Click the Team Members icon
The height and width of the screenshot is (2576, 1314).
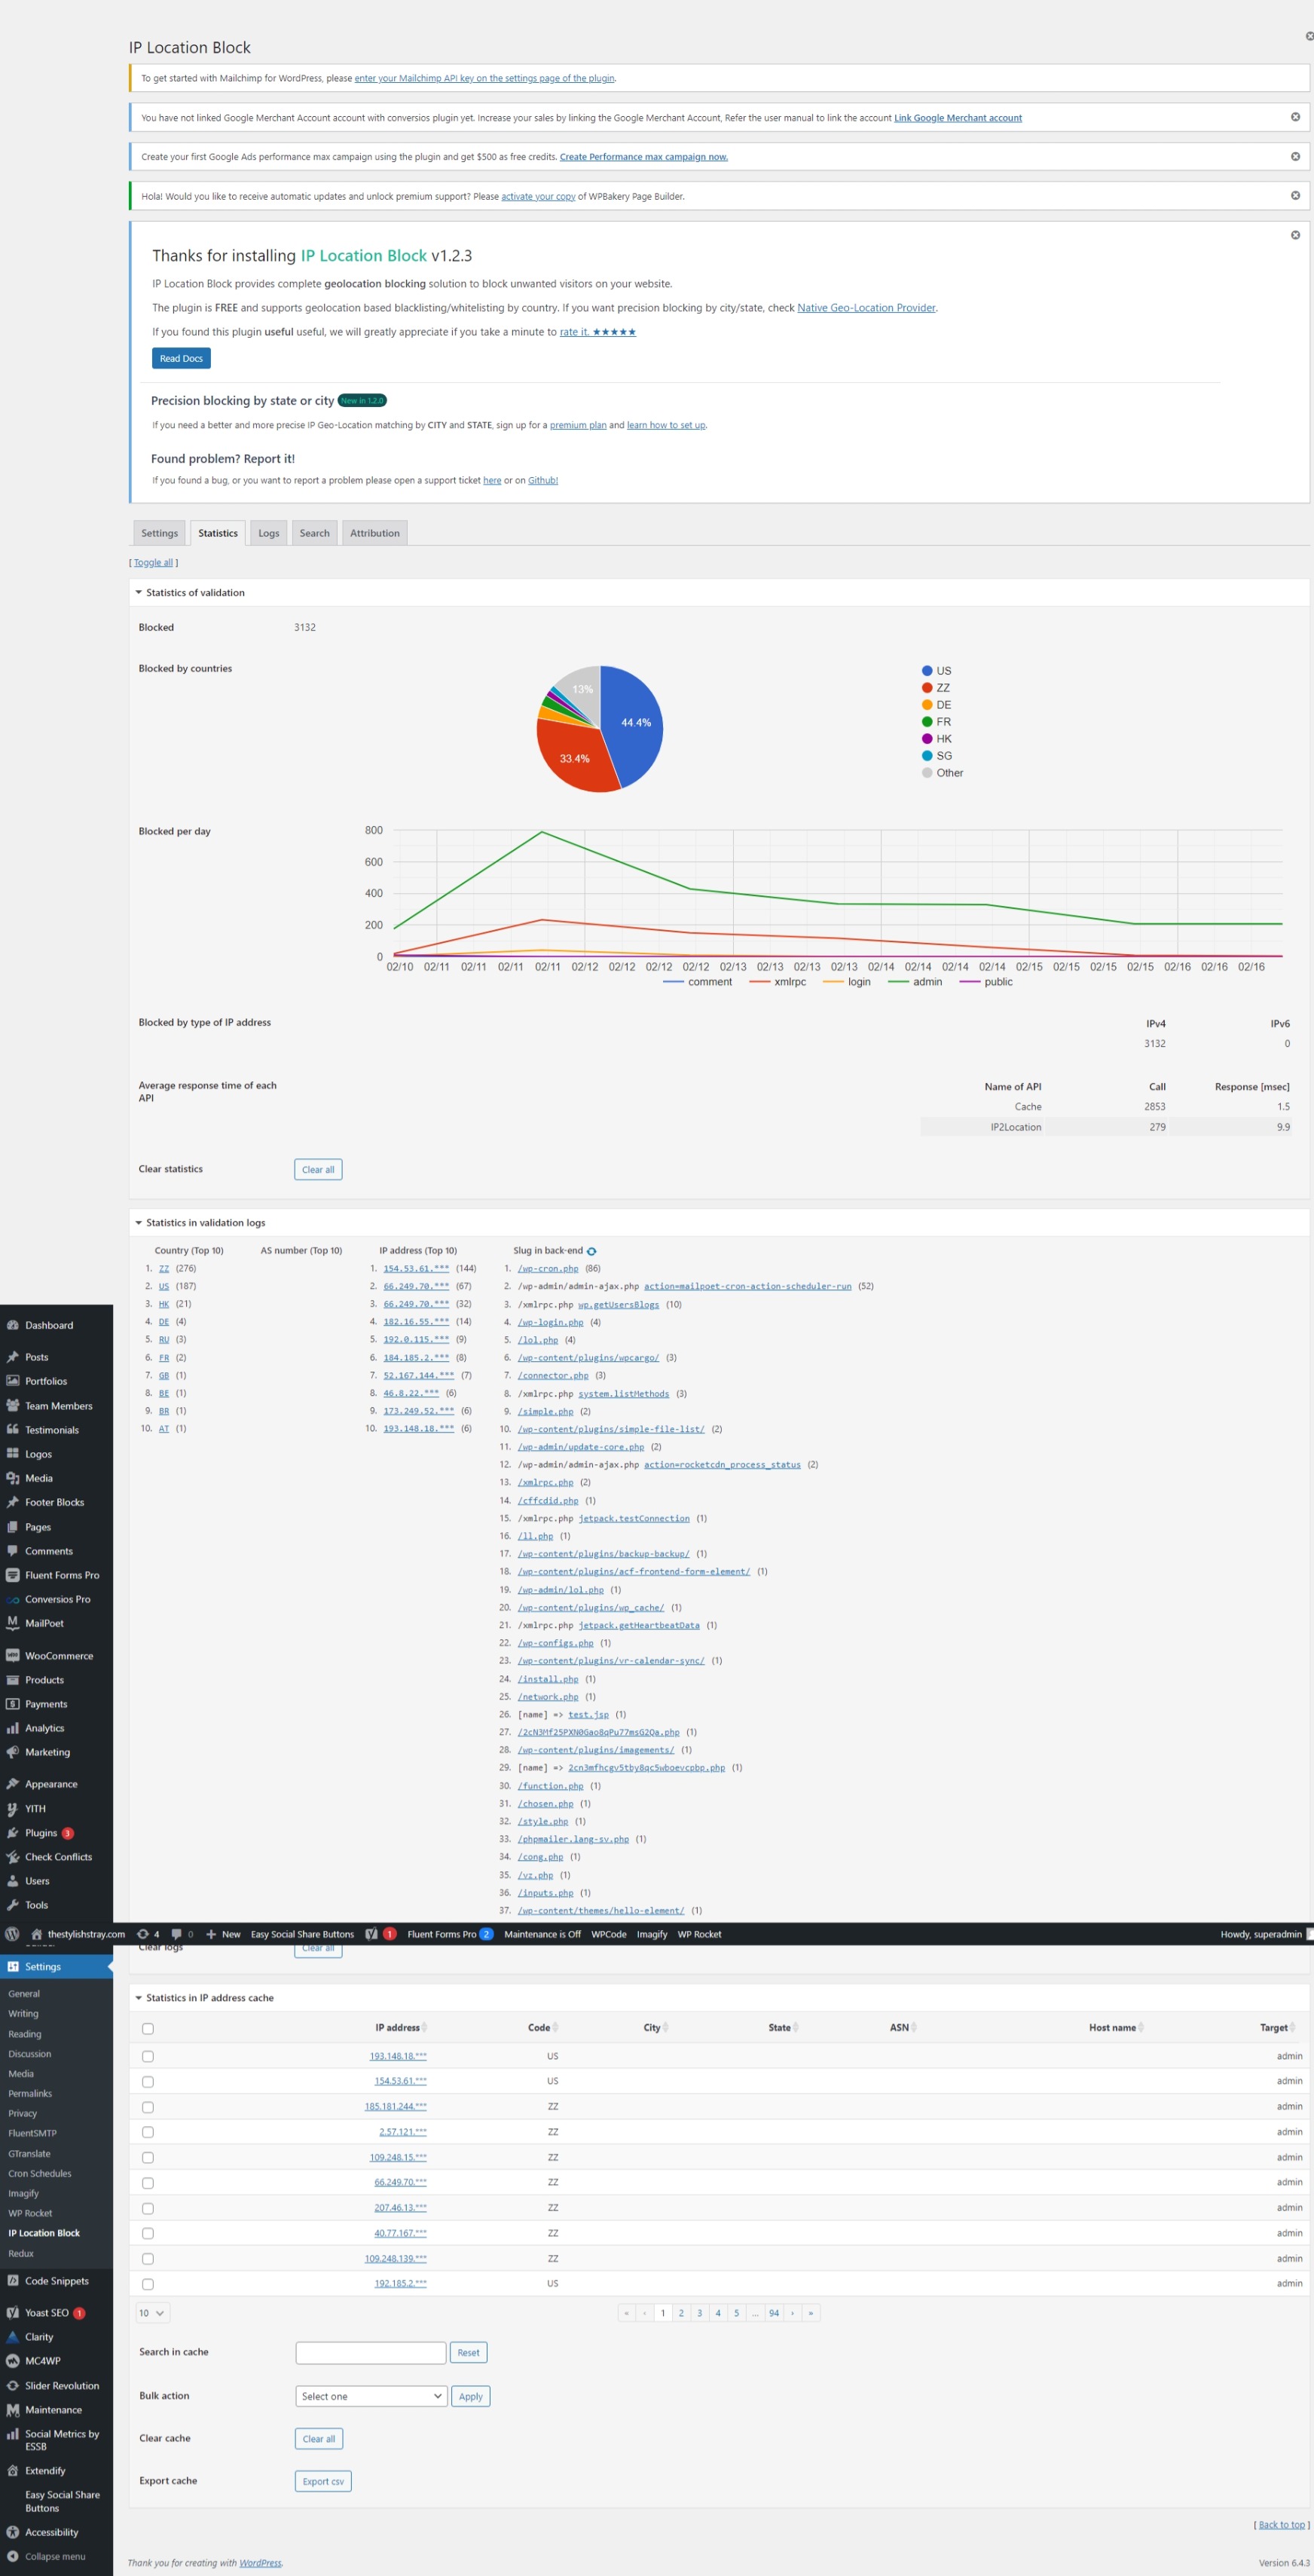(x=13, y=1405)
